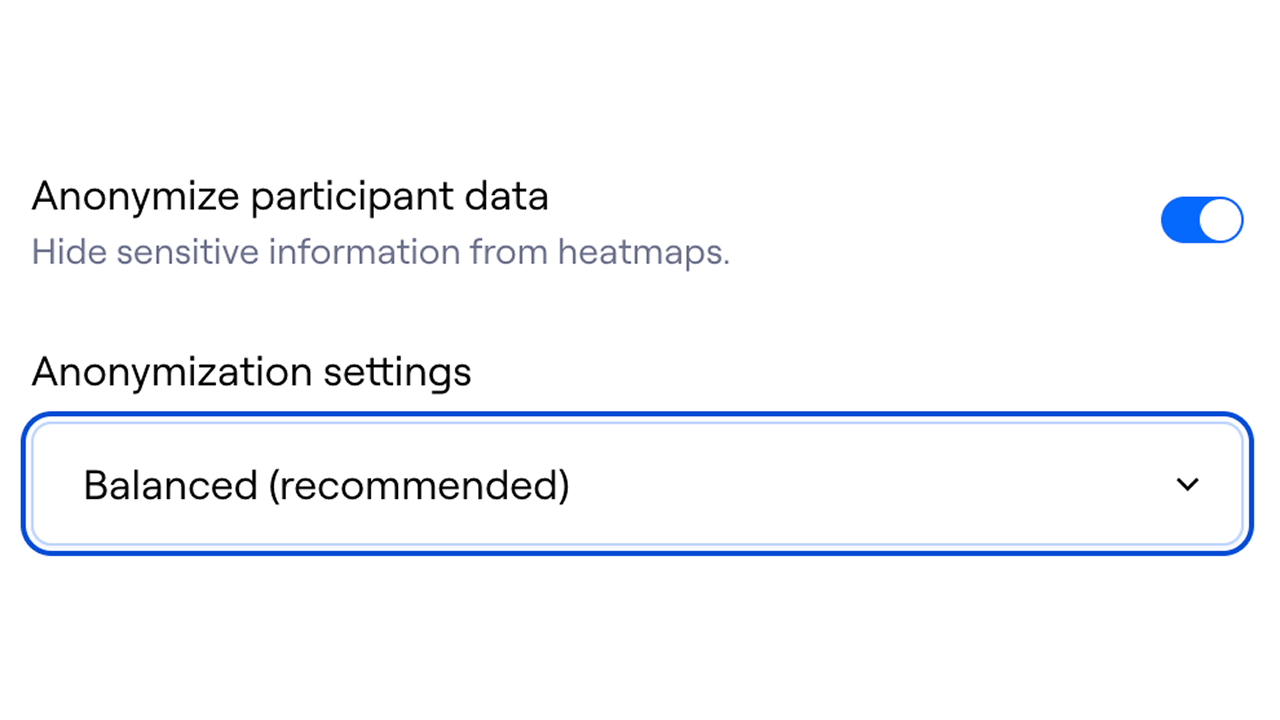Turn off the blue anonymize switch
The height and width of the screenshot is (720, 1280).
coord(1201,221)
